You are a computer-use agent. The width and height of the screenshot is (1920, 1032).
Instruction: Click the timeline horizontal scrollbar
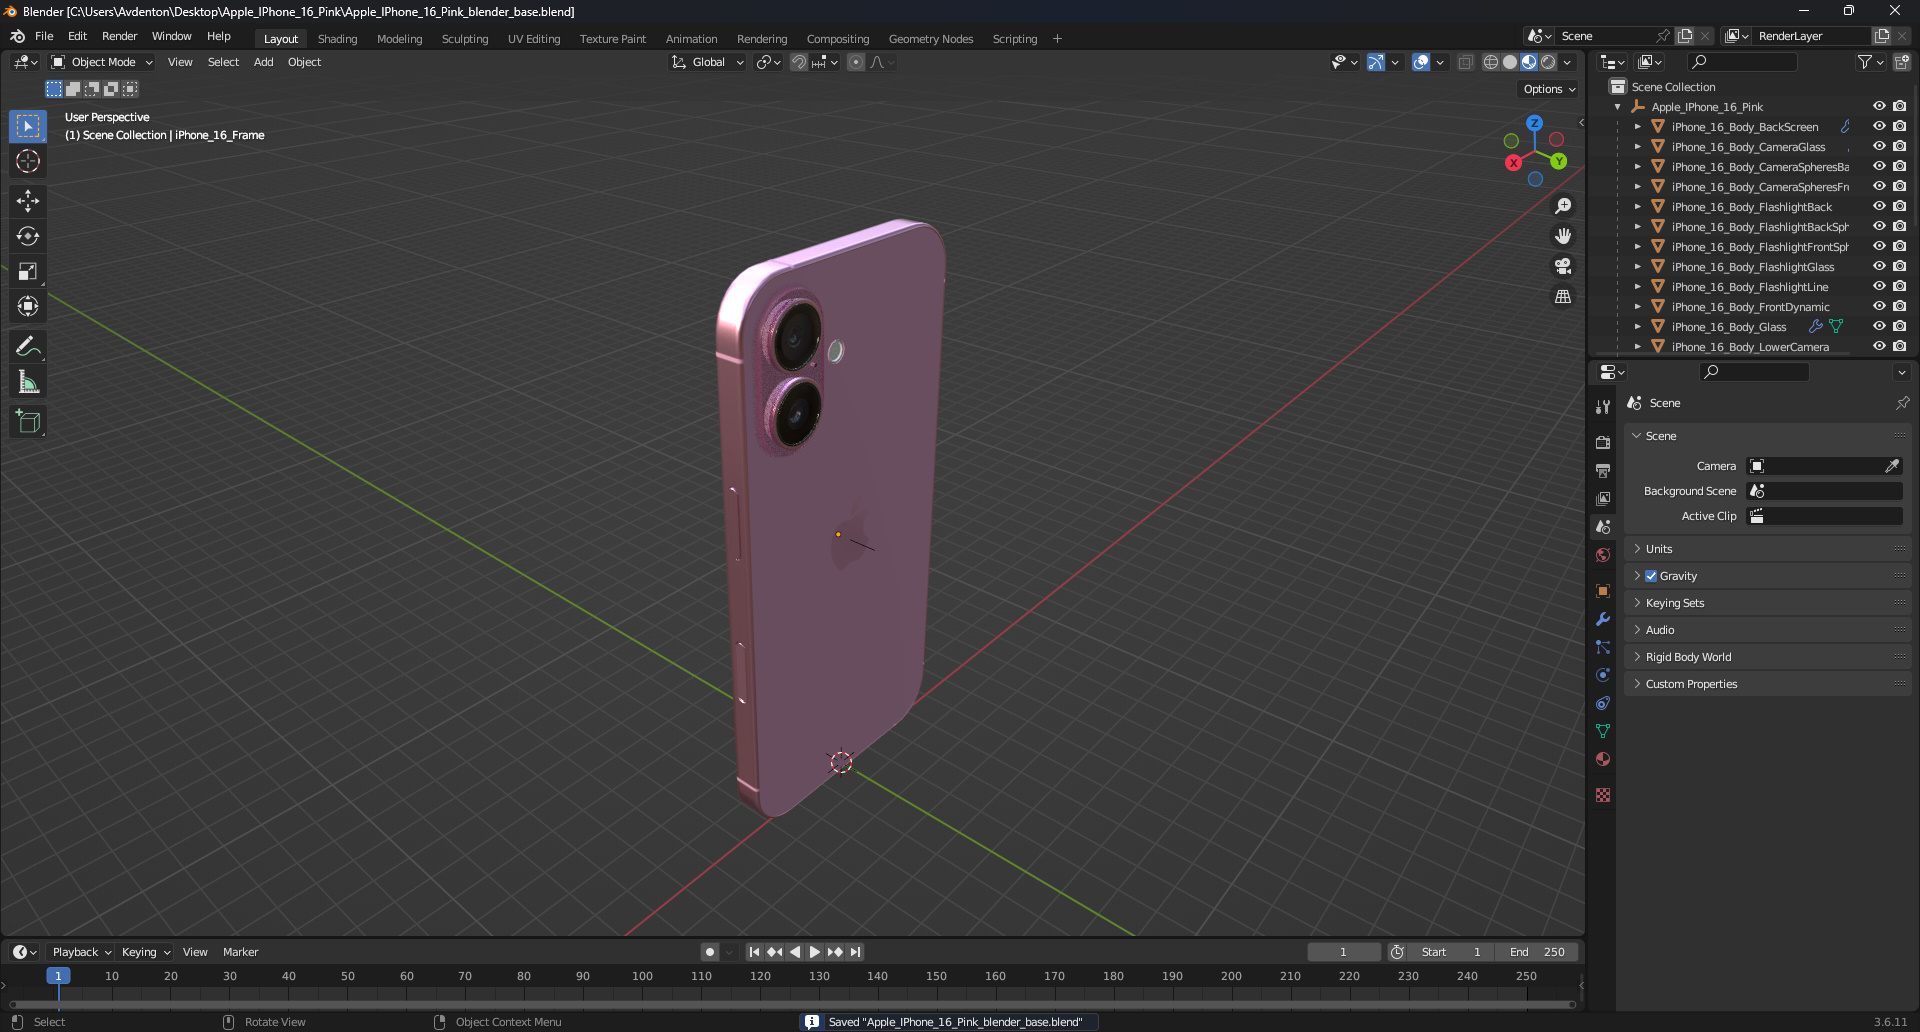(792, 1004)
